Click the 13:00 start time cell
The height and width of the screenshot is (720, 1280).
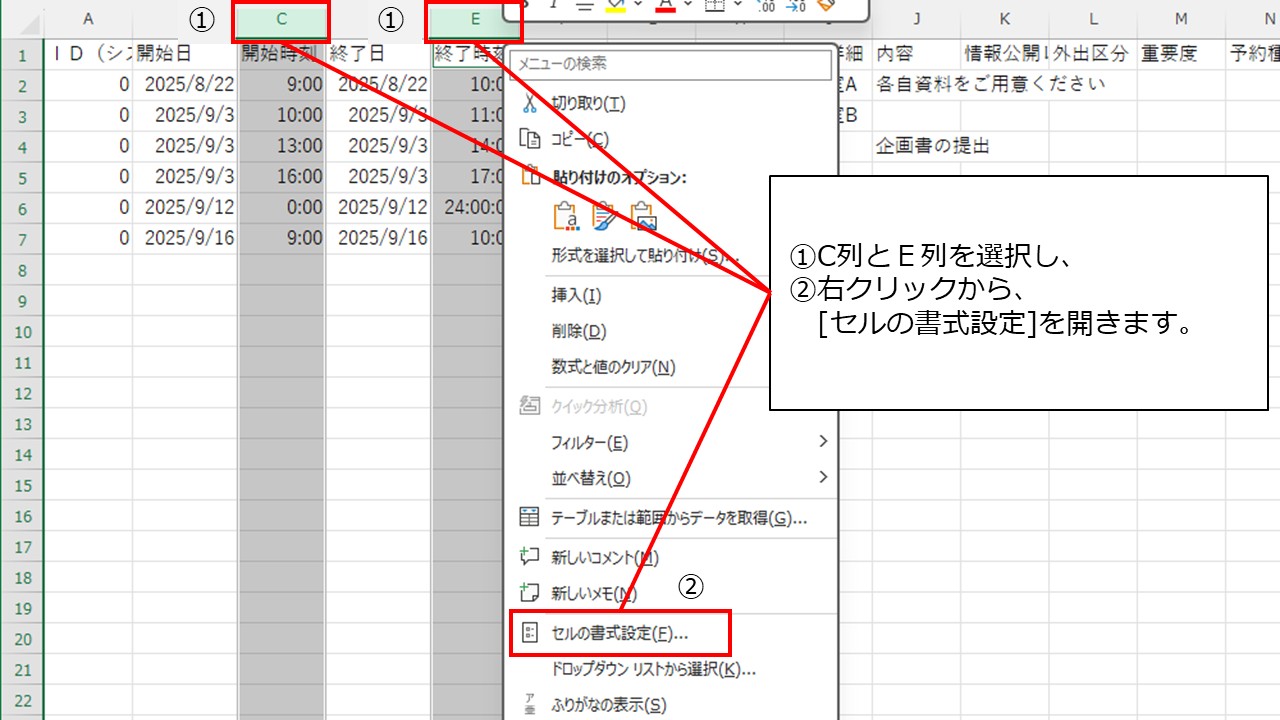click(x=281, y=147)
